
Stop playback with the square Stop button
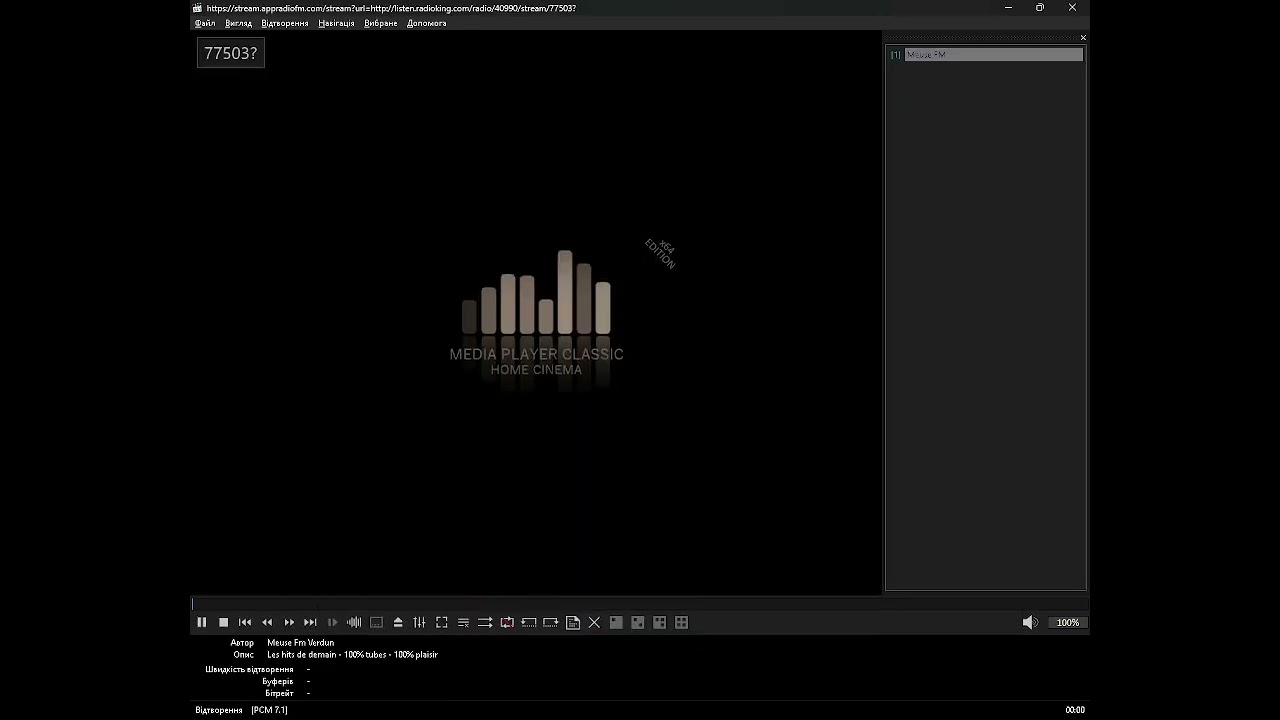coord(224,622)
